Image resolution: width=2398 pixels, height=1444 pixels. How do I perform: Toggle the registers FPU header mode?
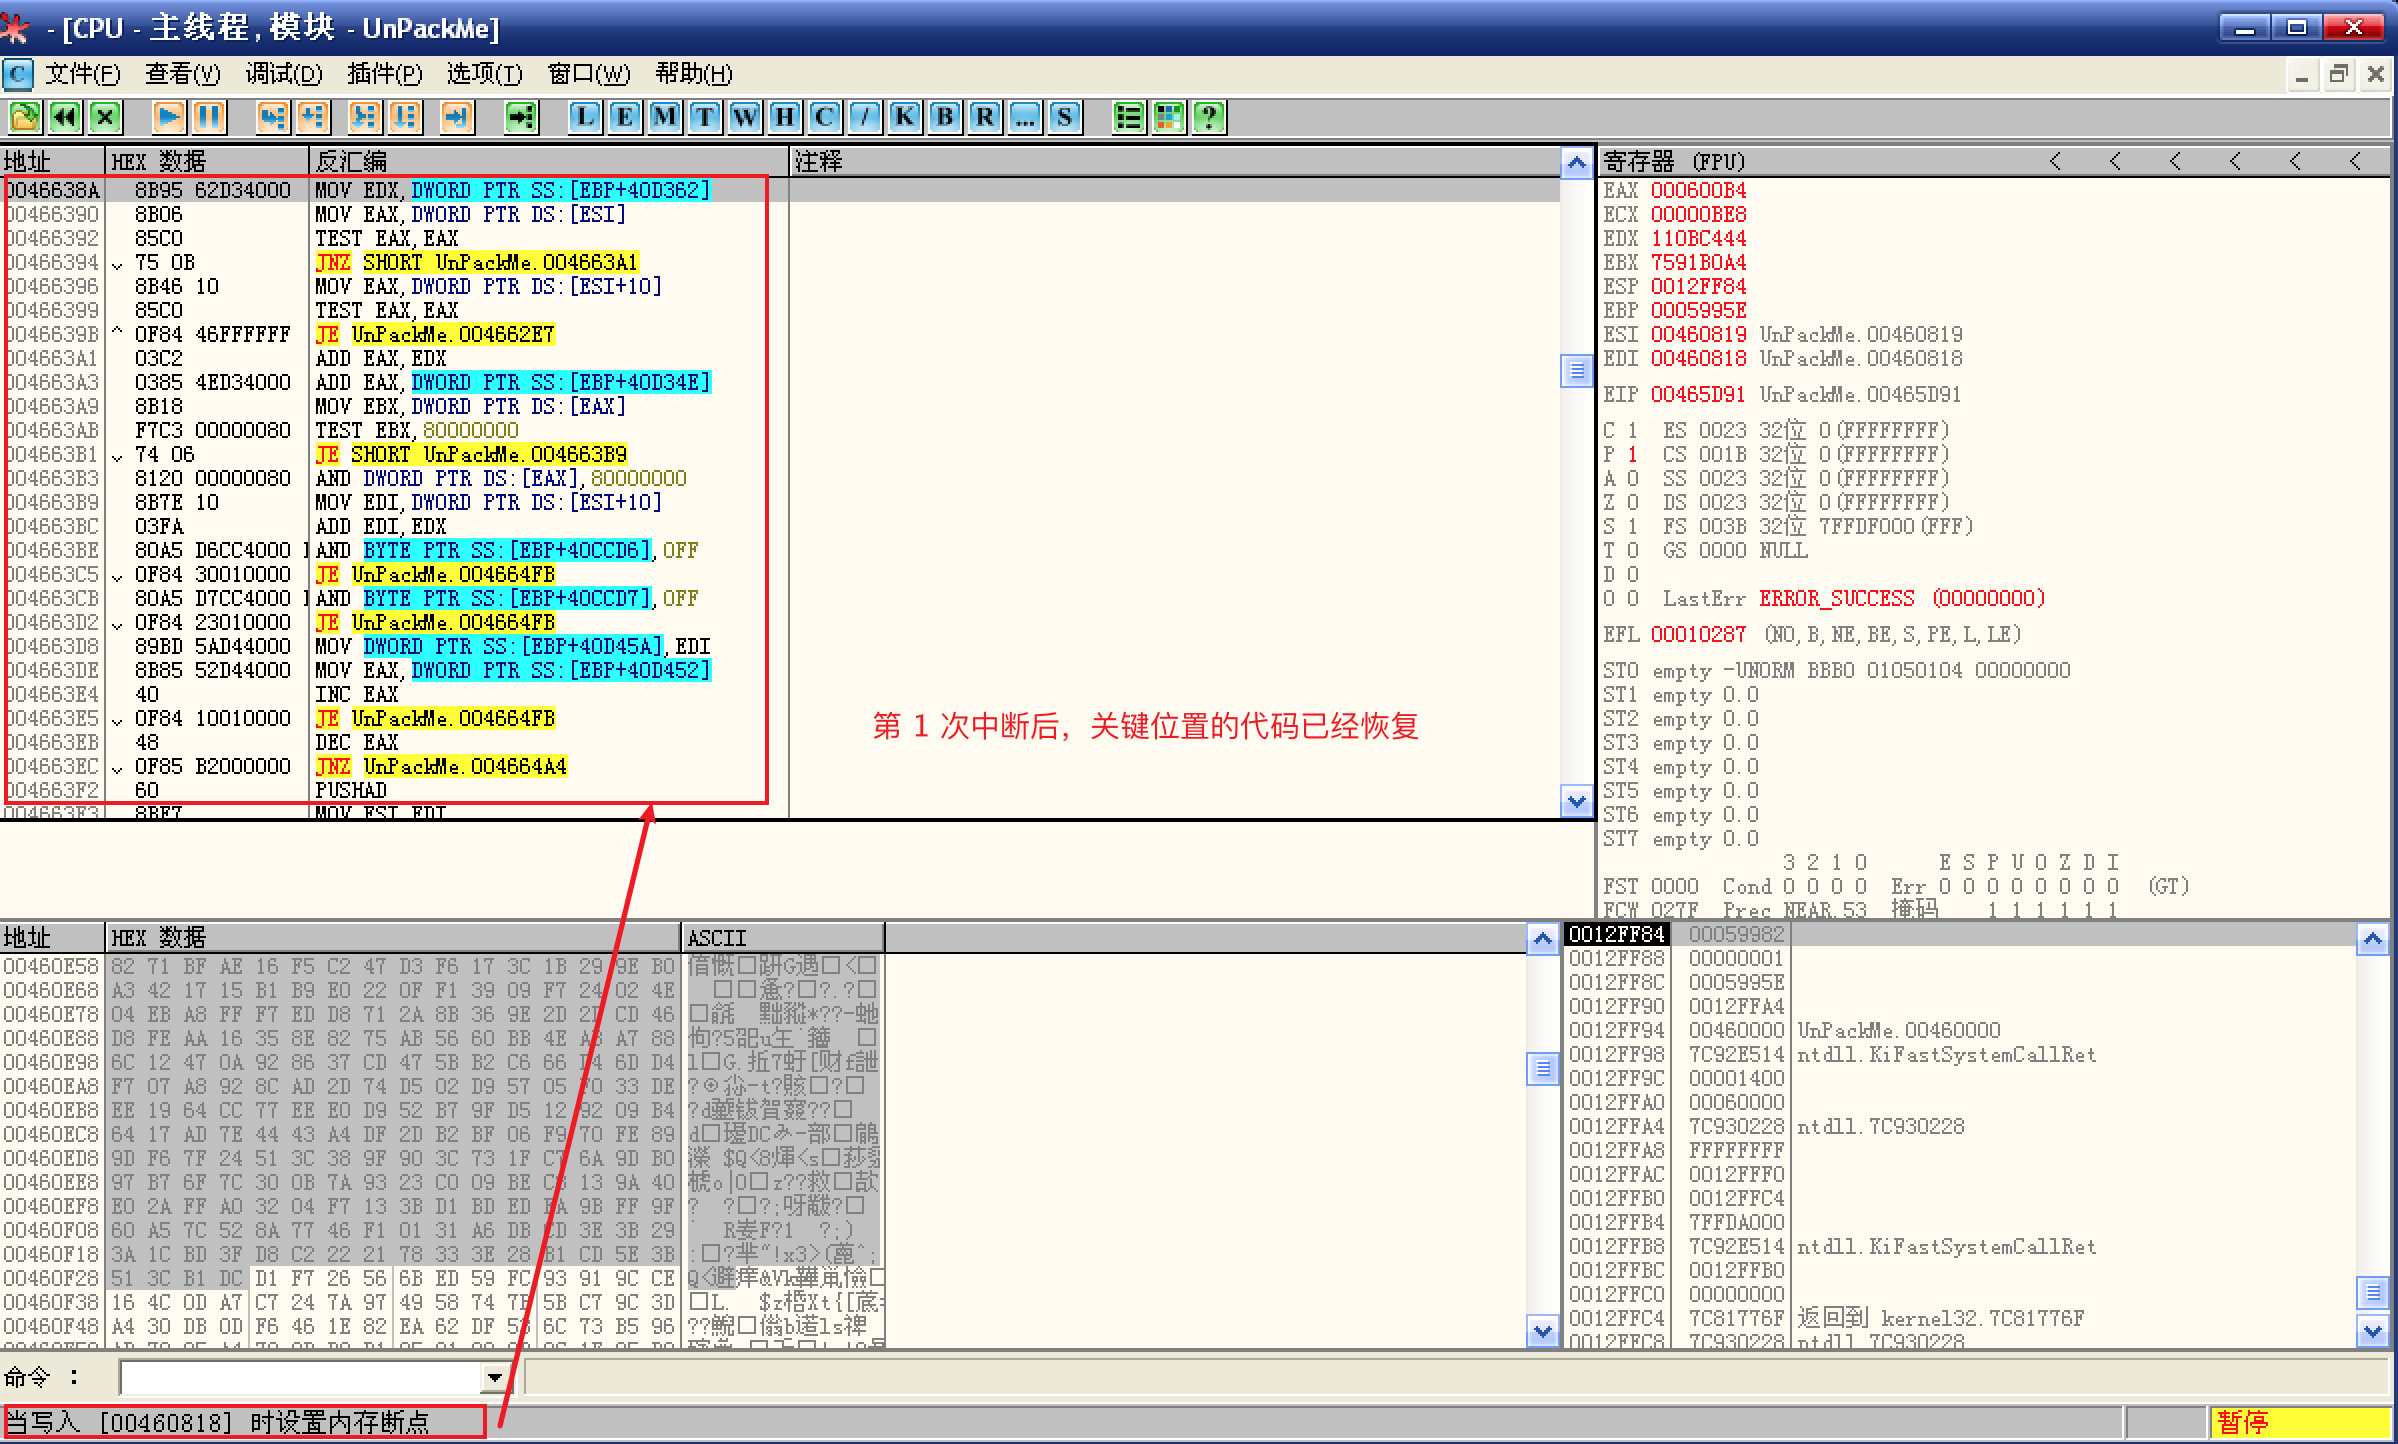pyautogui.click(x=1674, y=161)
